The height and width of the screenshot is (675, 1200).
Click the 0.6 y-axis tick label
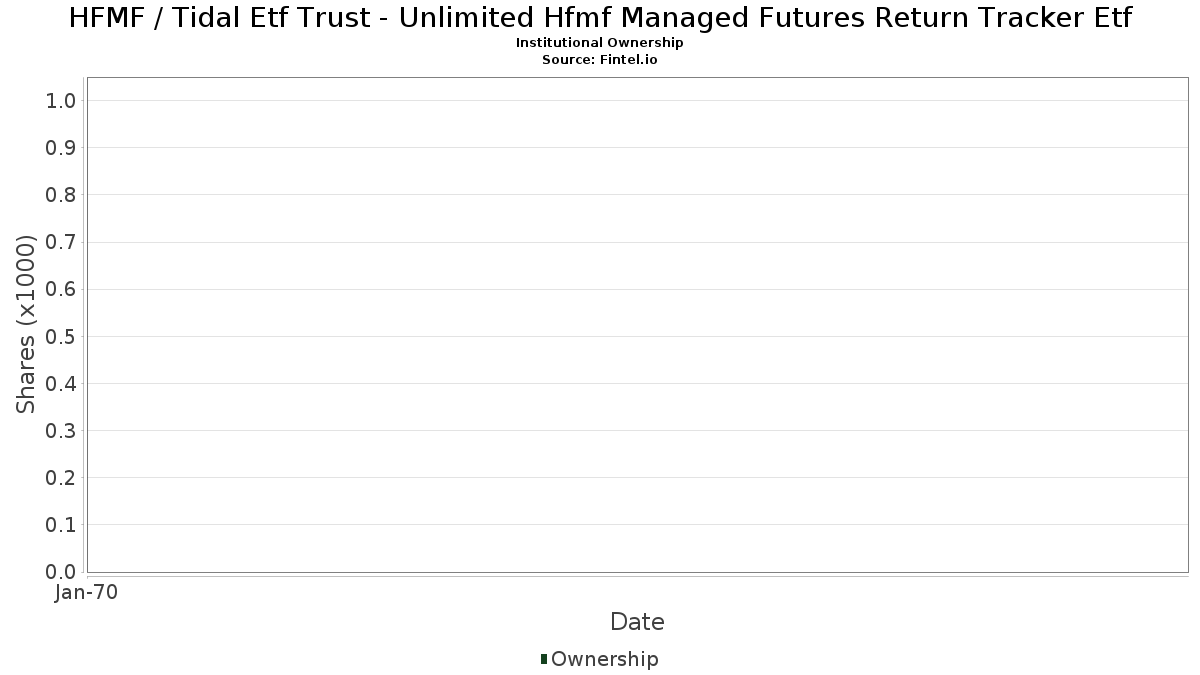pyautogui.click(x=61, y=289)
